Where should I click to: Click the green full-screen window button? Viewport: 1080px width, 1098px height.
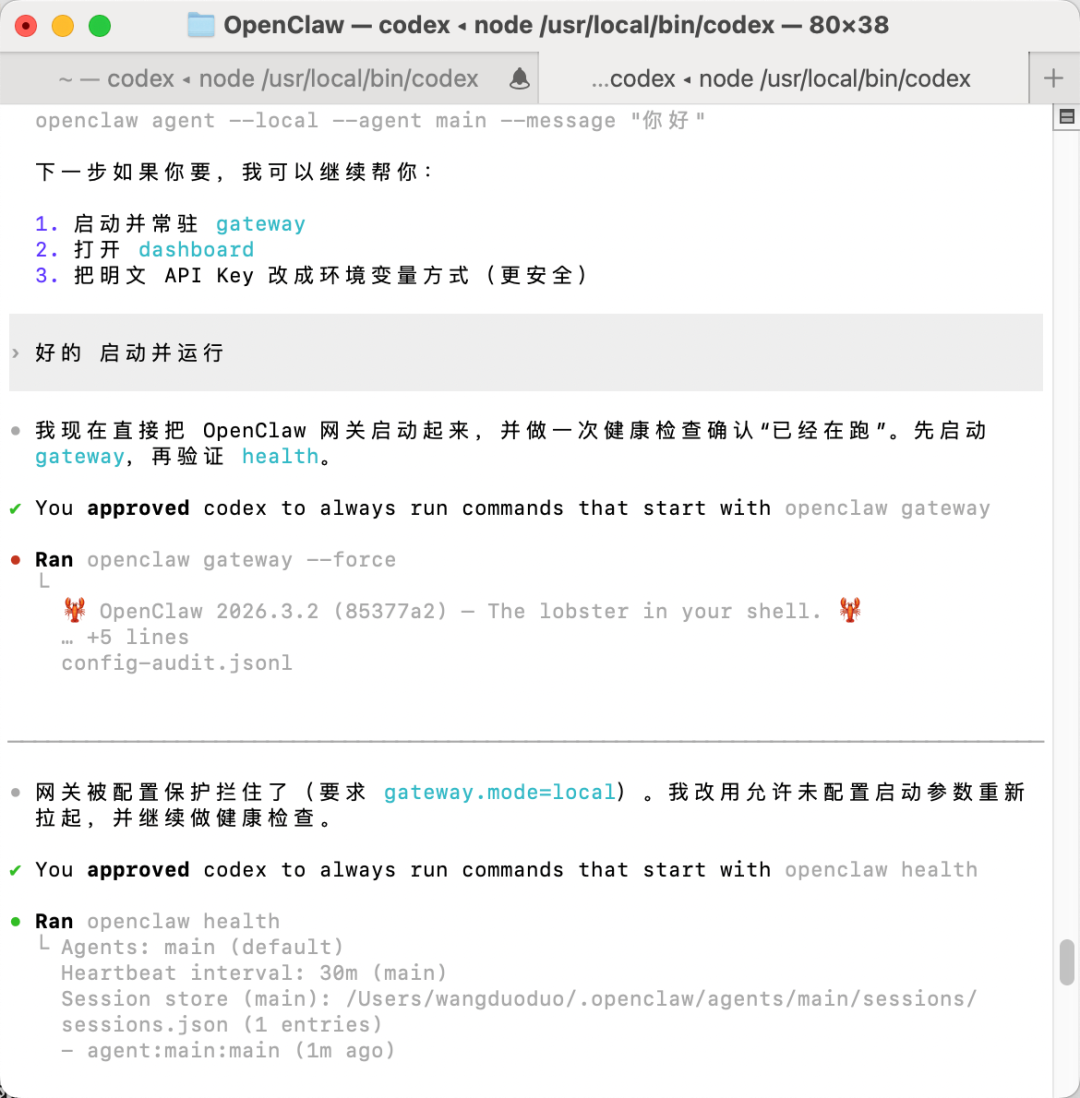point(99,26)
